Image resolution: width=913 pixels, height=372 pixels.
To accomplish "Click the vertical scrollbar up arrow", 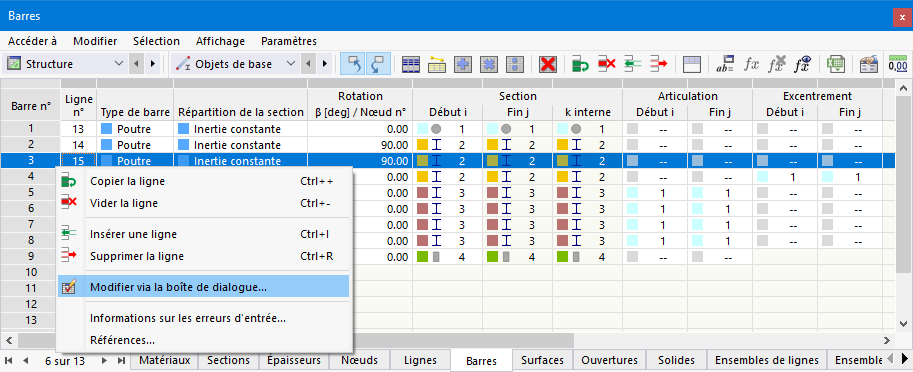I will pyautogui.click(x=903, y=88).
